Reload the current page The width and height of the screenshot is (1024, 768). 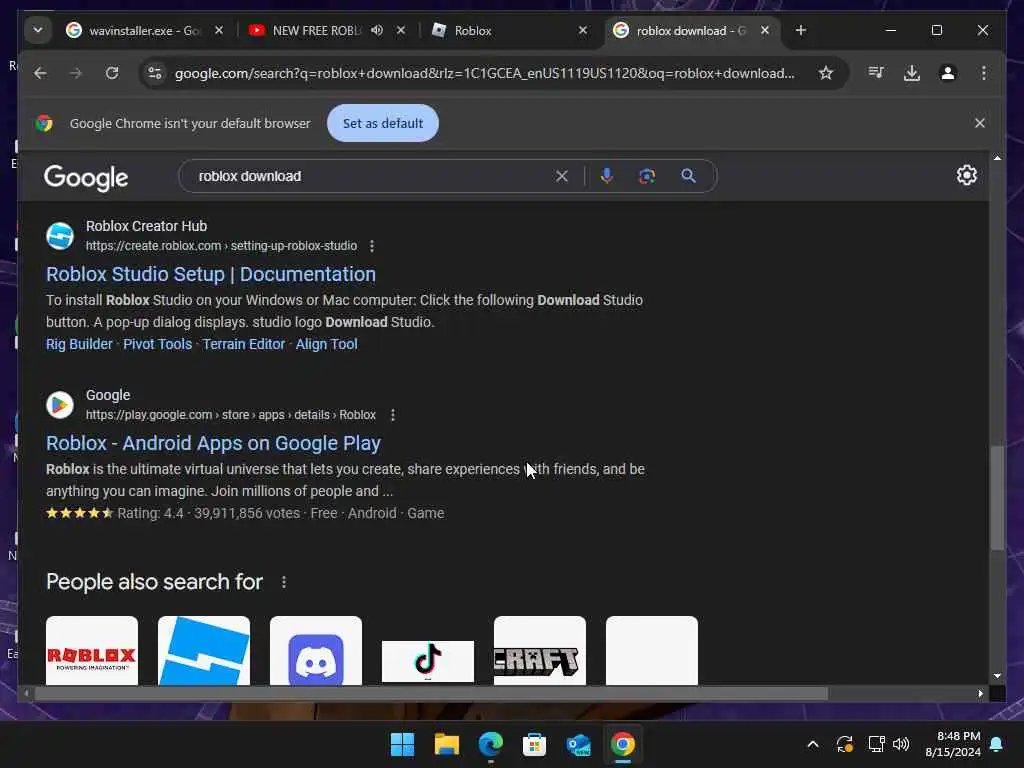(x=112, y=73)
